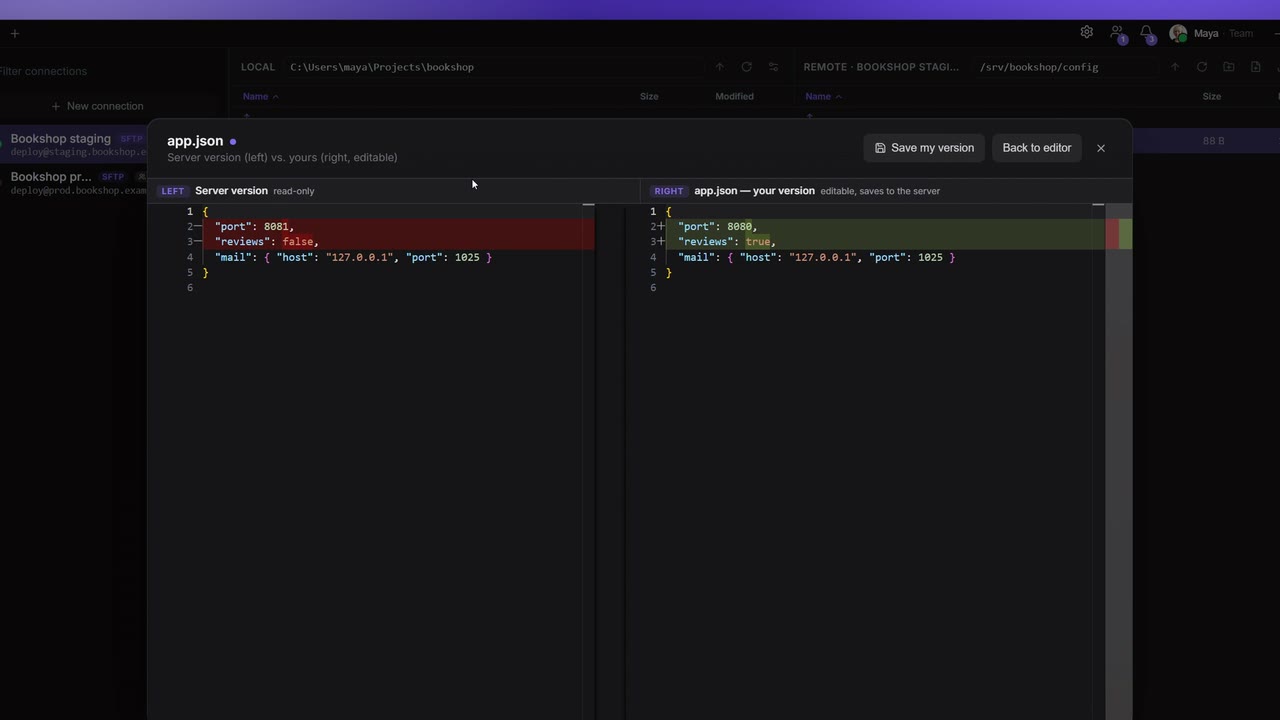
Task: Sort LOCAL pane by Size column
Action: pos(649,96)
